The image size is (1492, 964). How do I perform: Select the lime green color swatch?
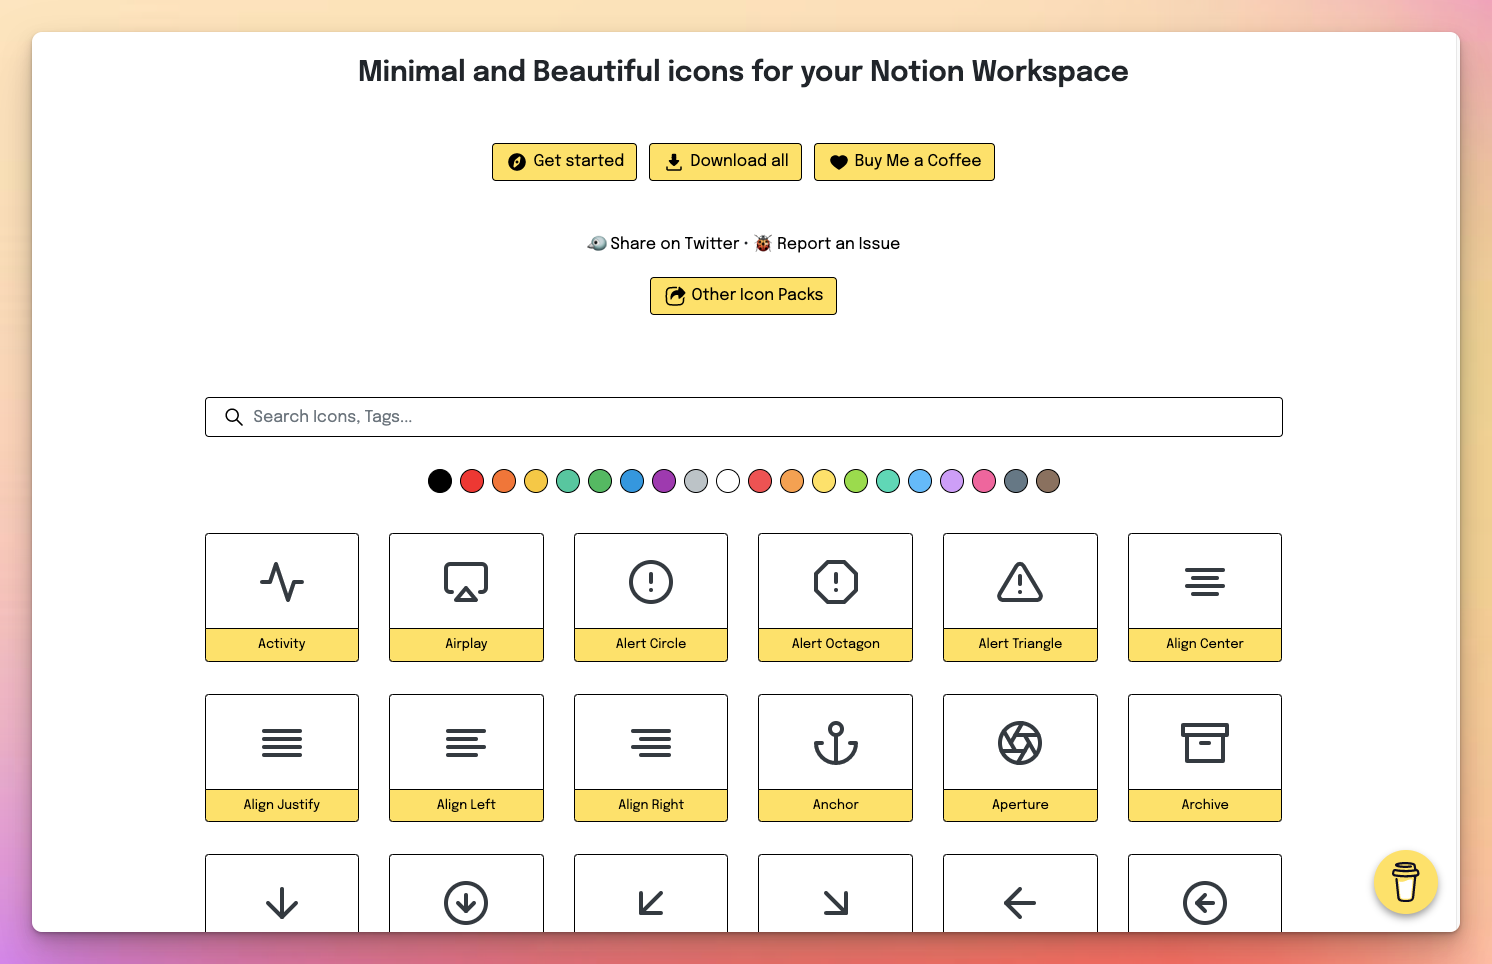(856, 481)
